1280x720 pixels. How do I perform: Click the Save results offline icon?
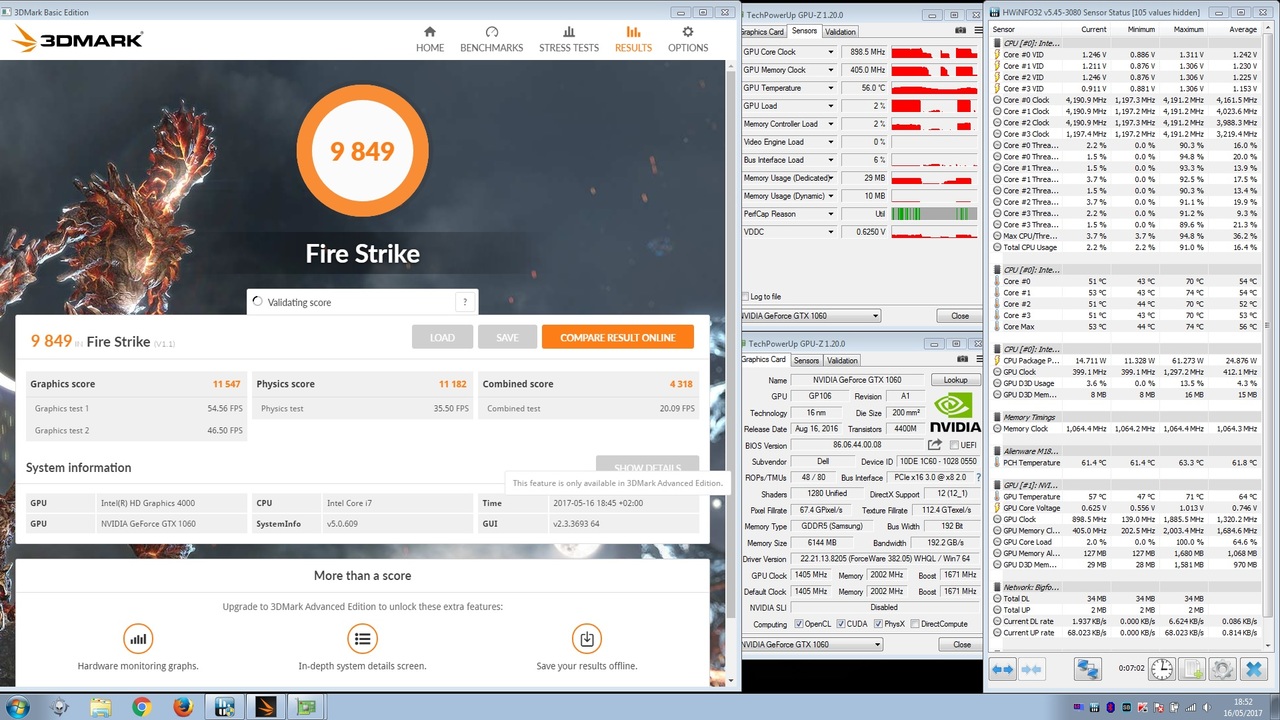point(587,638)
